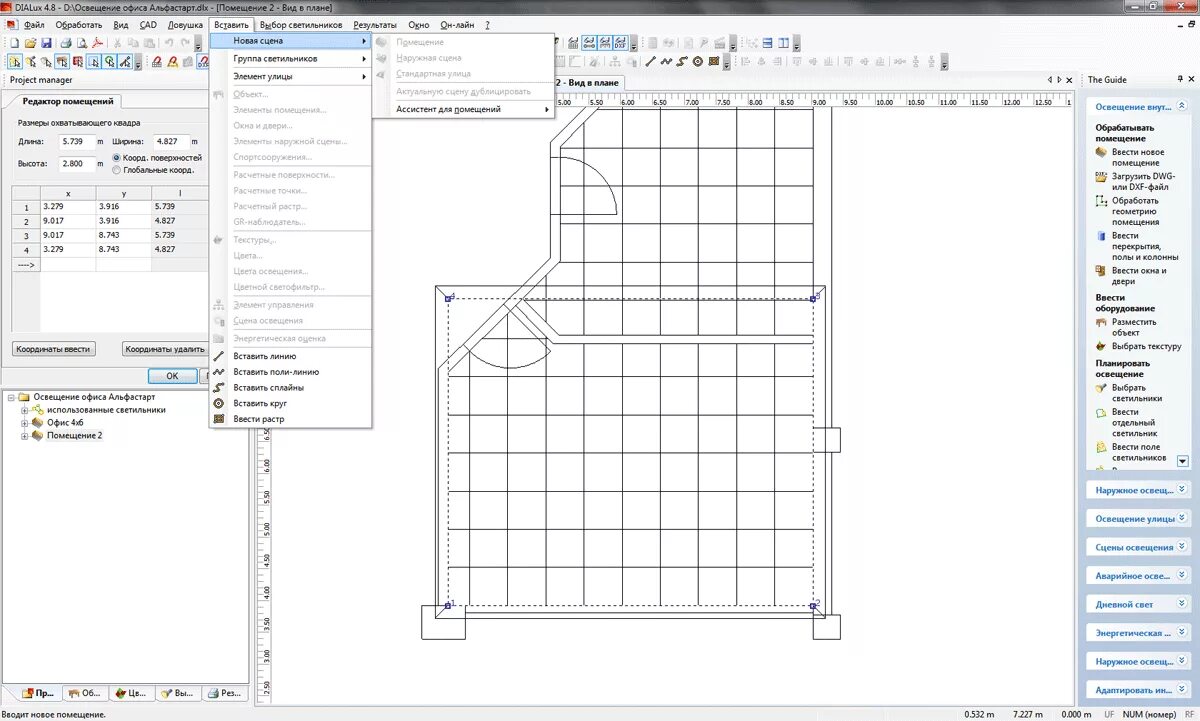
Task: Open the 'Результаты' menu
Action: click(x=375, y=24)
